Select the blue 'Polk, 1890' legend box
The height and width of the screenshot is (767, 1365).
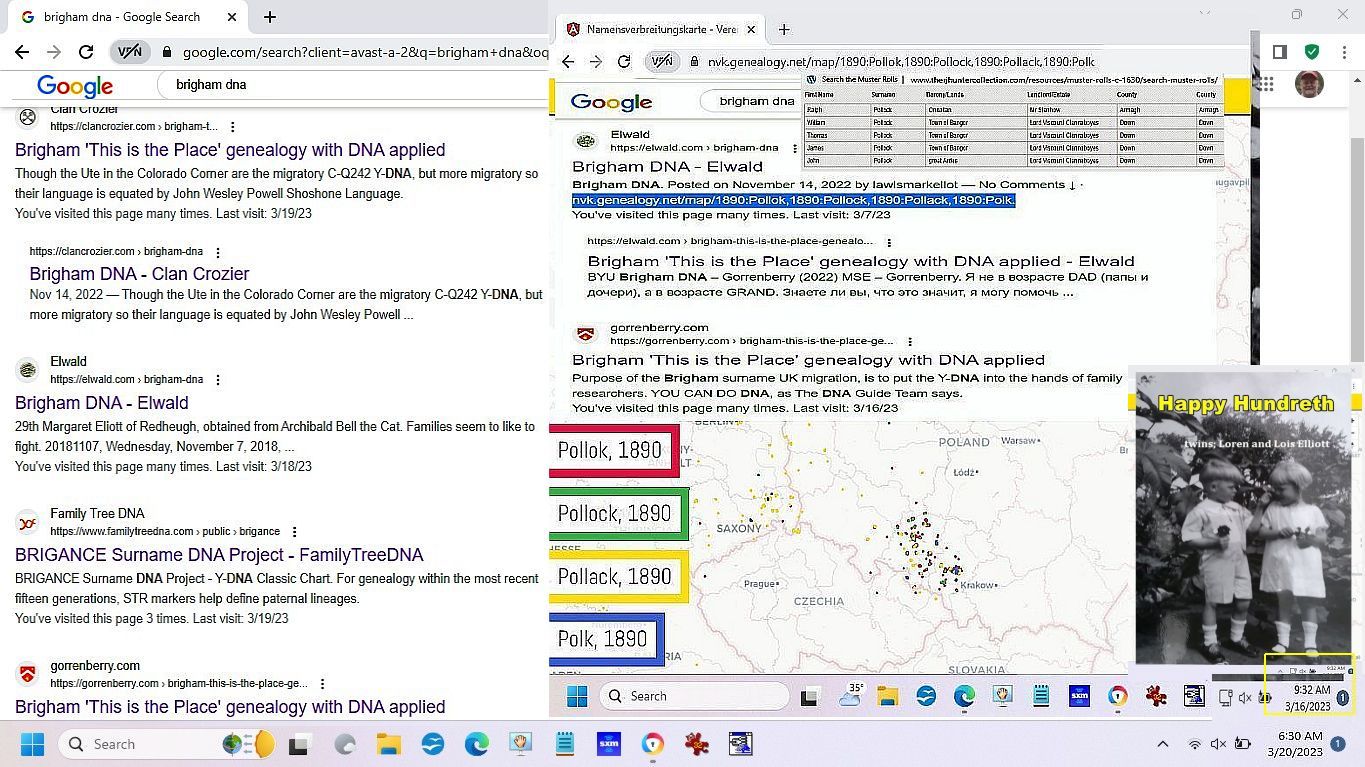pos(607,639)
